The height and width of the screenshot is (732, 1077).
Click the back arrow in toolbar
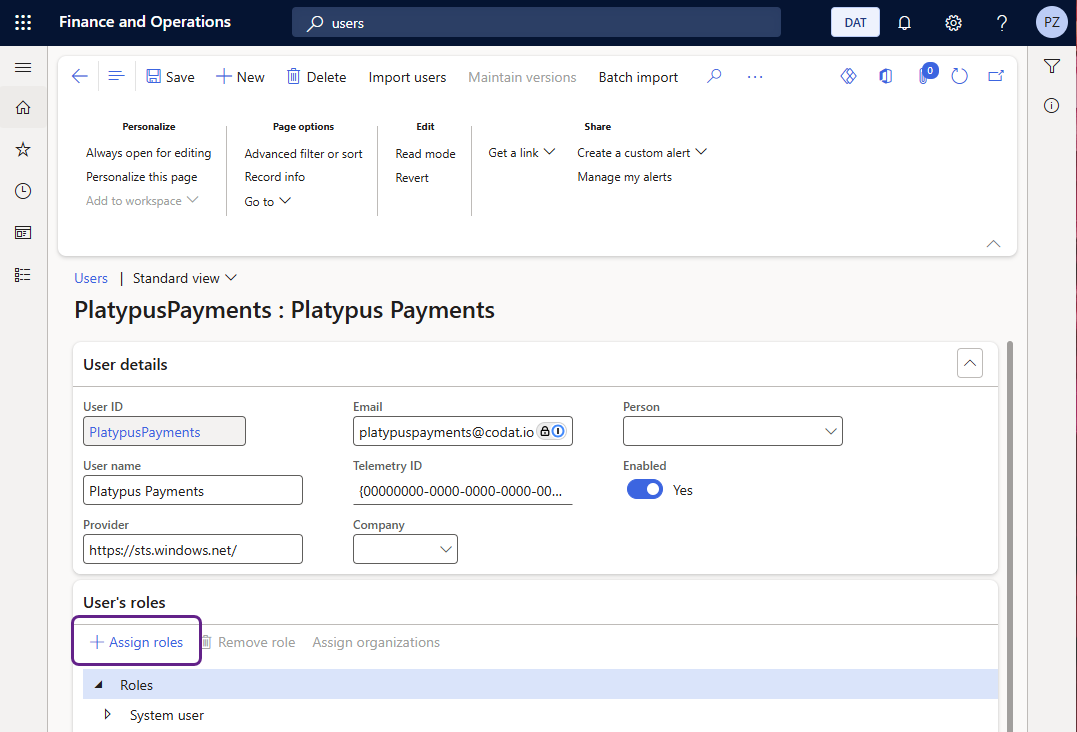[80, 77]
